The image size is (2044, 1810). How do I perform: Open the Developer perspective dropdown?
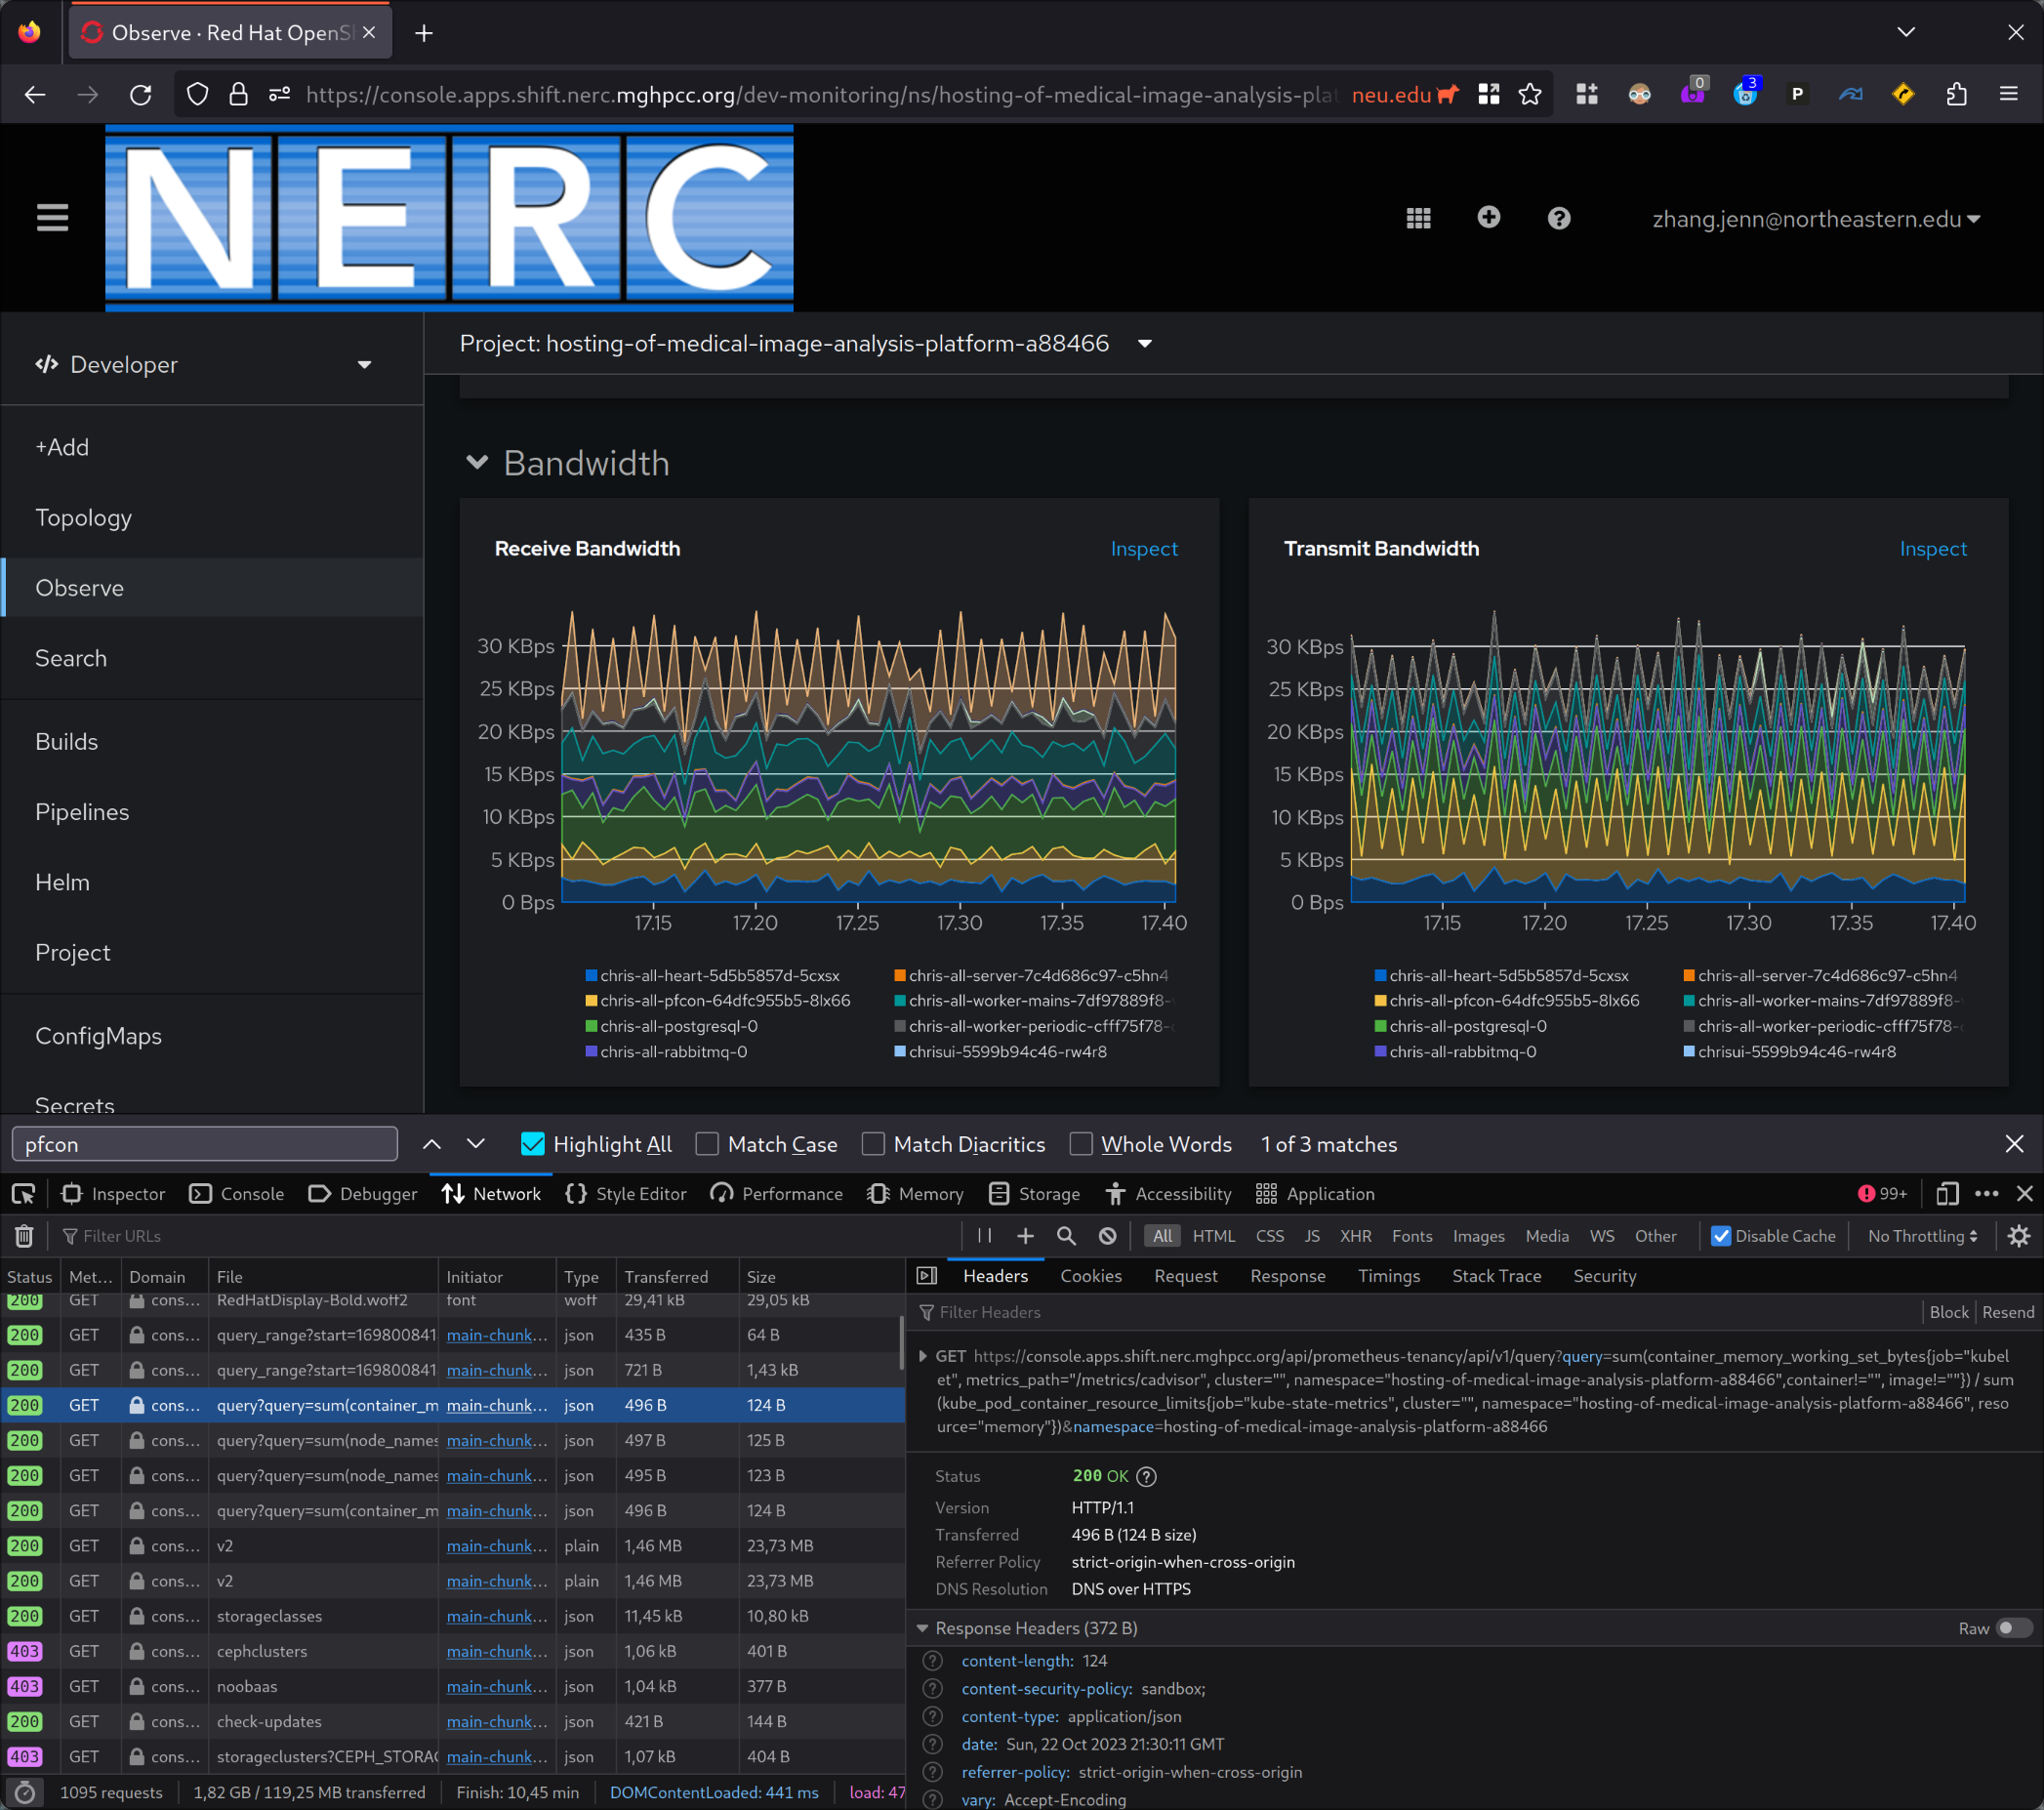(x=204, y=365)
